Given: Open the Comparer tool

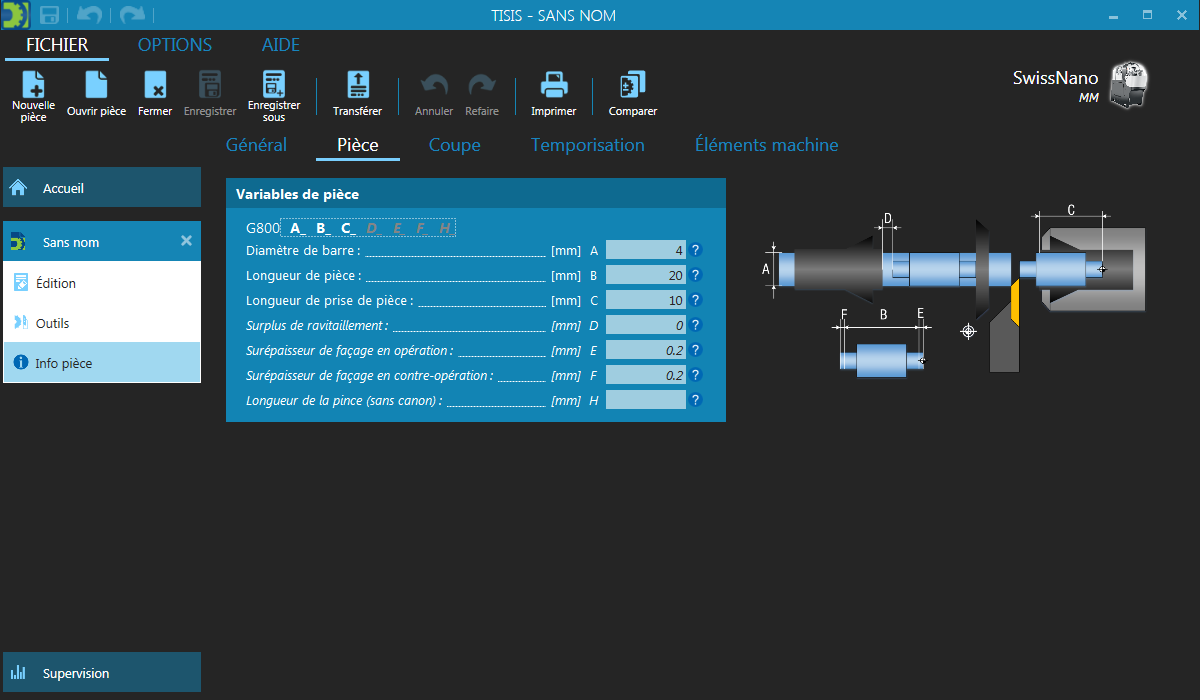Looking at the screenshot, I should [632, 86].
